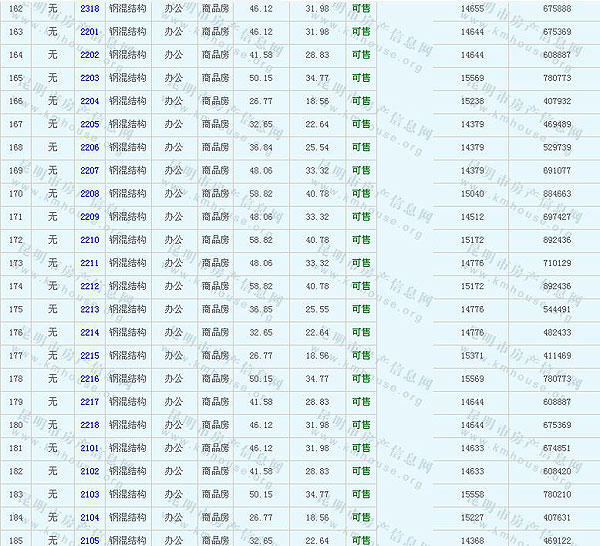Select the total price cell 544491
Viewport: 600px width, 546px height.
tap(557, 309)
